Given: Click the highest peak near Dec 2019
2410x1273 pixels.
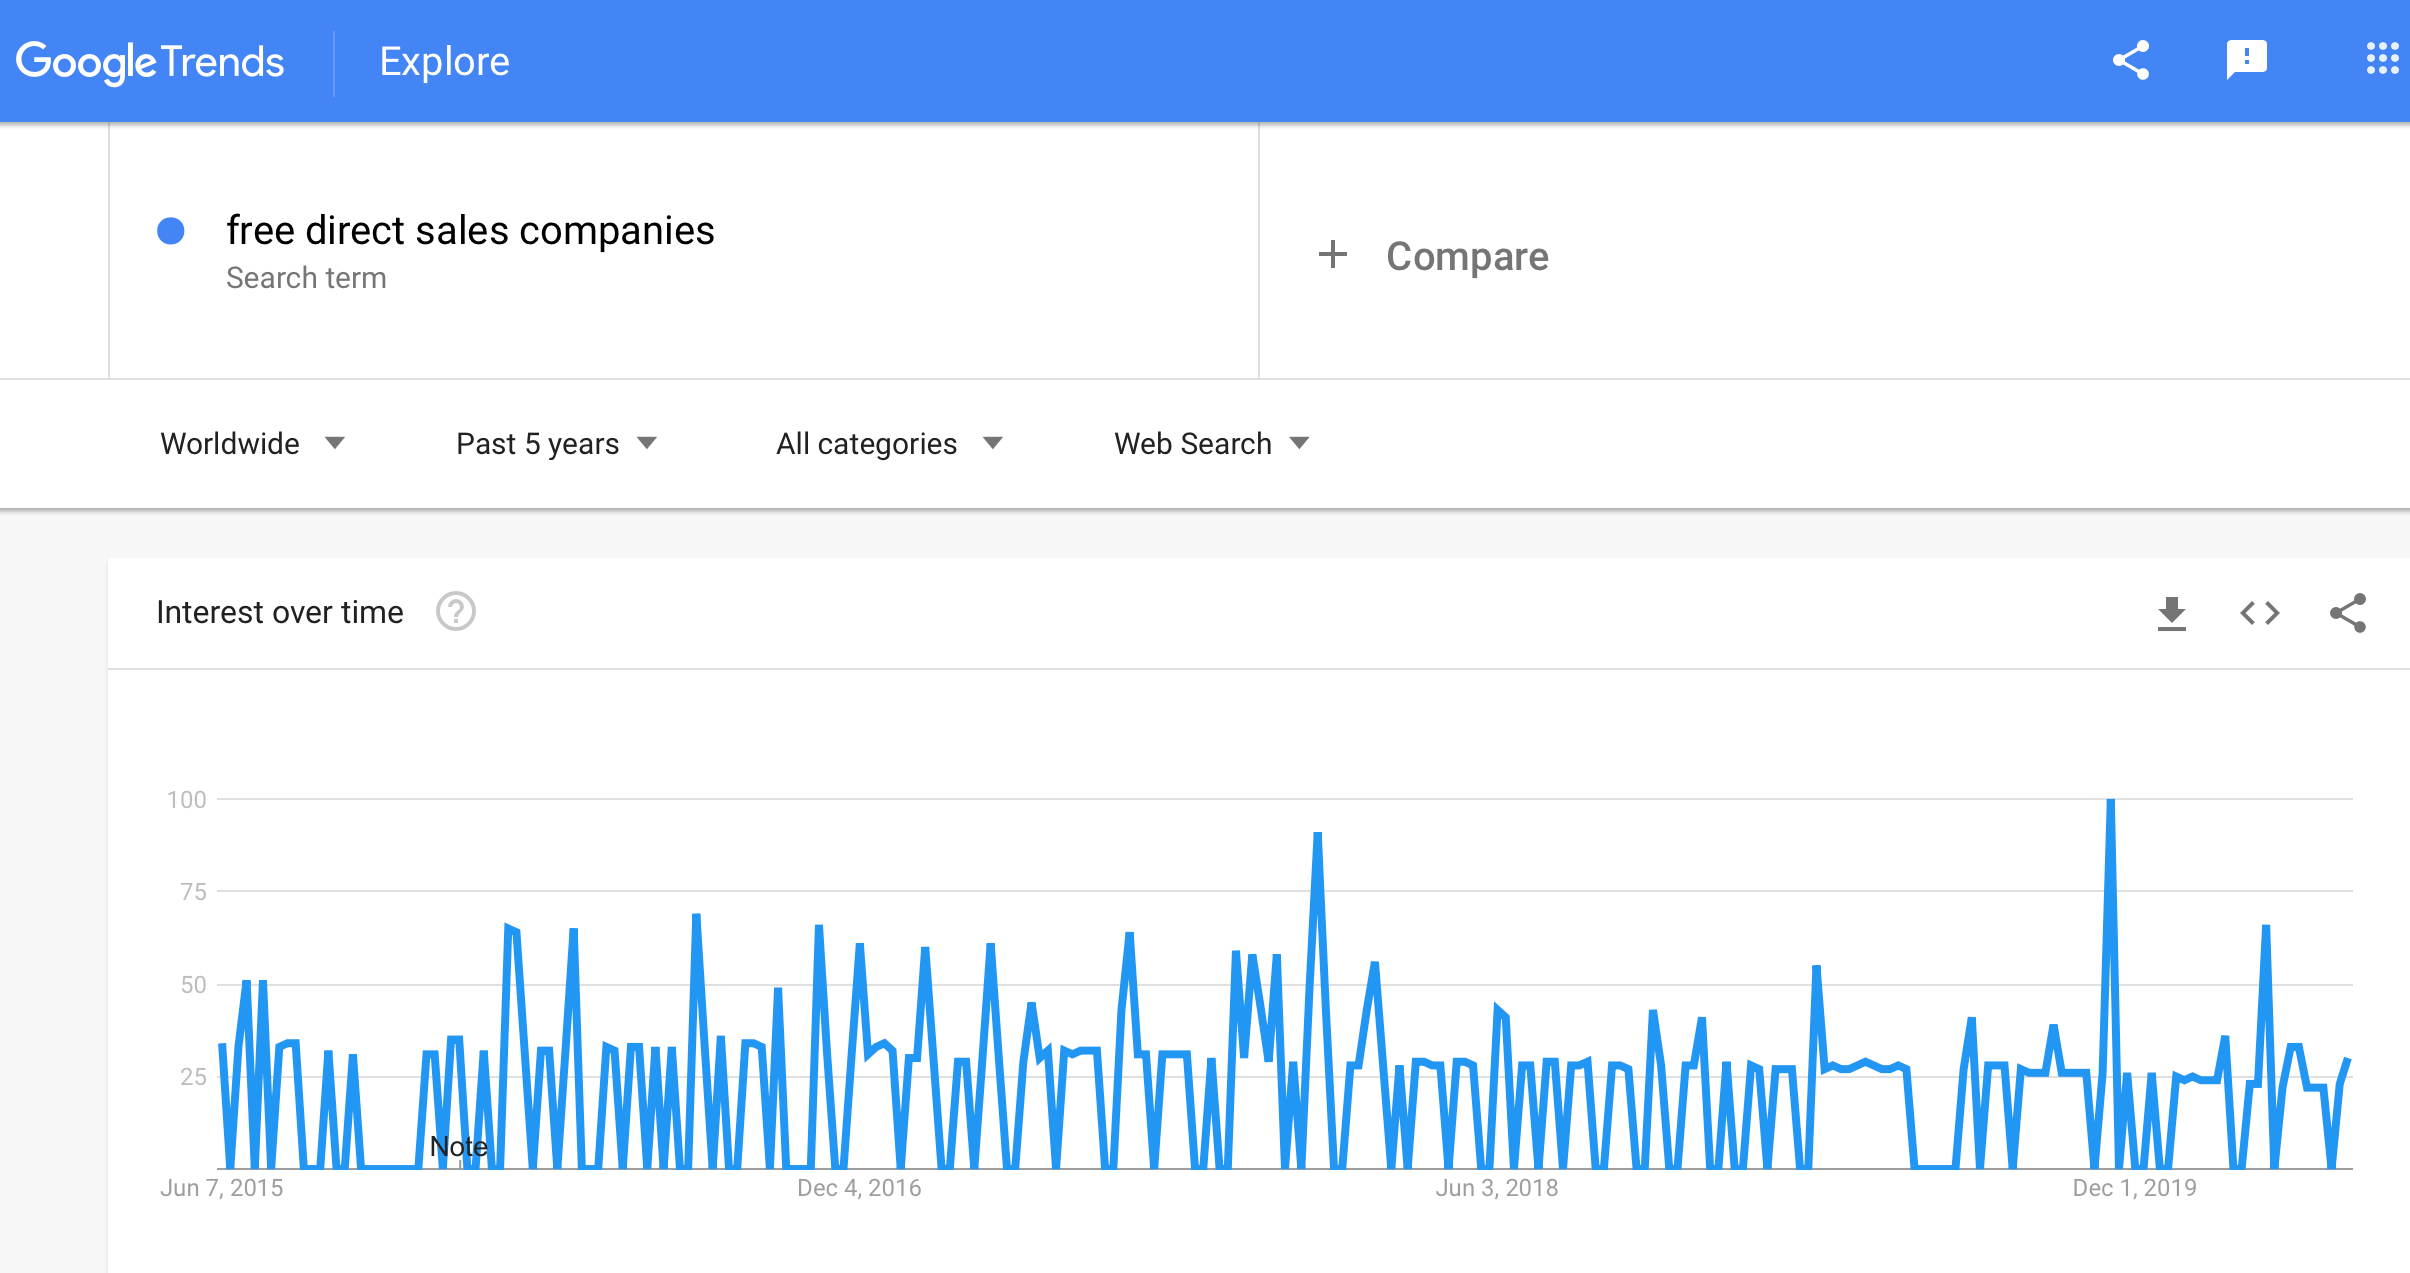Looking at the screenshot, I should coord(2110,800).
